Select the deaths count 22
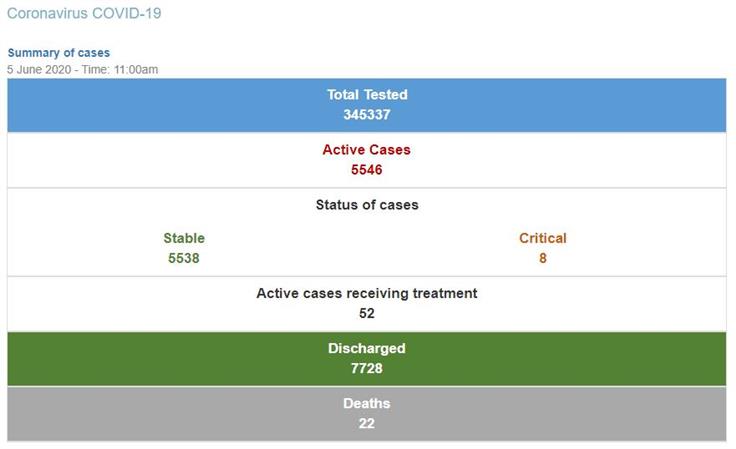The image size is (736, 449). 367,423
